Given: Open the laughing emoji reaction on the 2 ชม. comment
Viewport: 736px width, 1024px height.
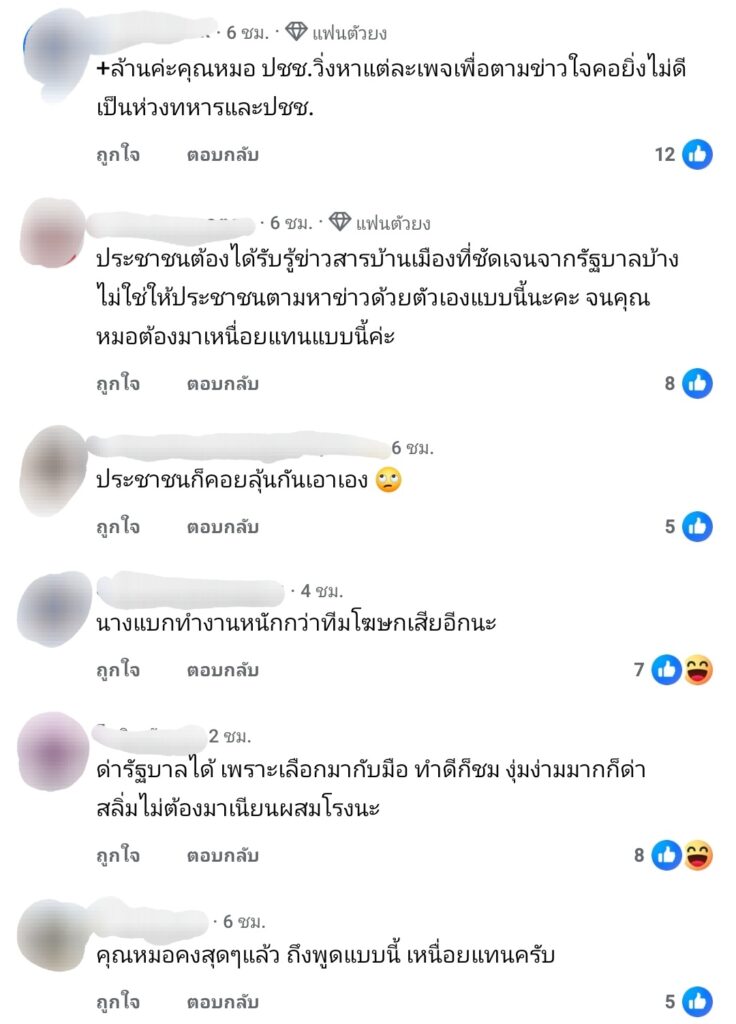Looking at the screenshot, I should tap(698, 856).
